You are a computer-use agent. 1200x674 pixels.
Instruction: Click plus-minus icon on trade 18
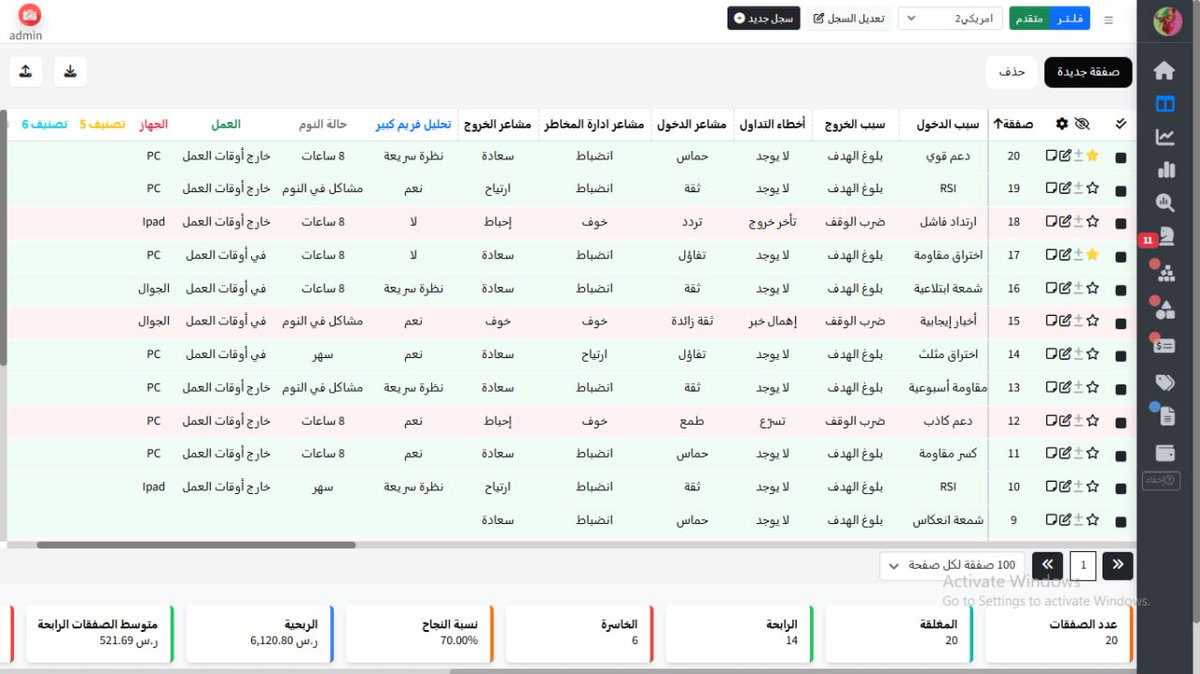tap(1078, 222)
